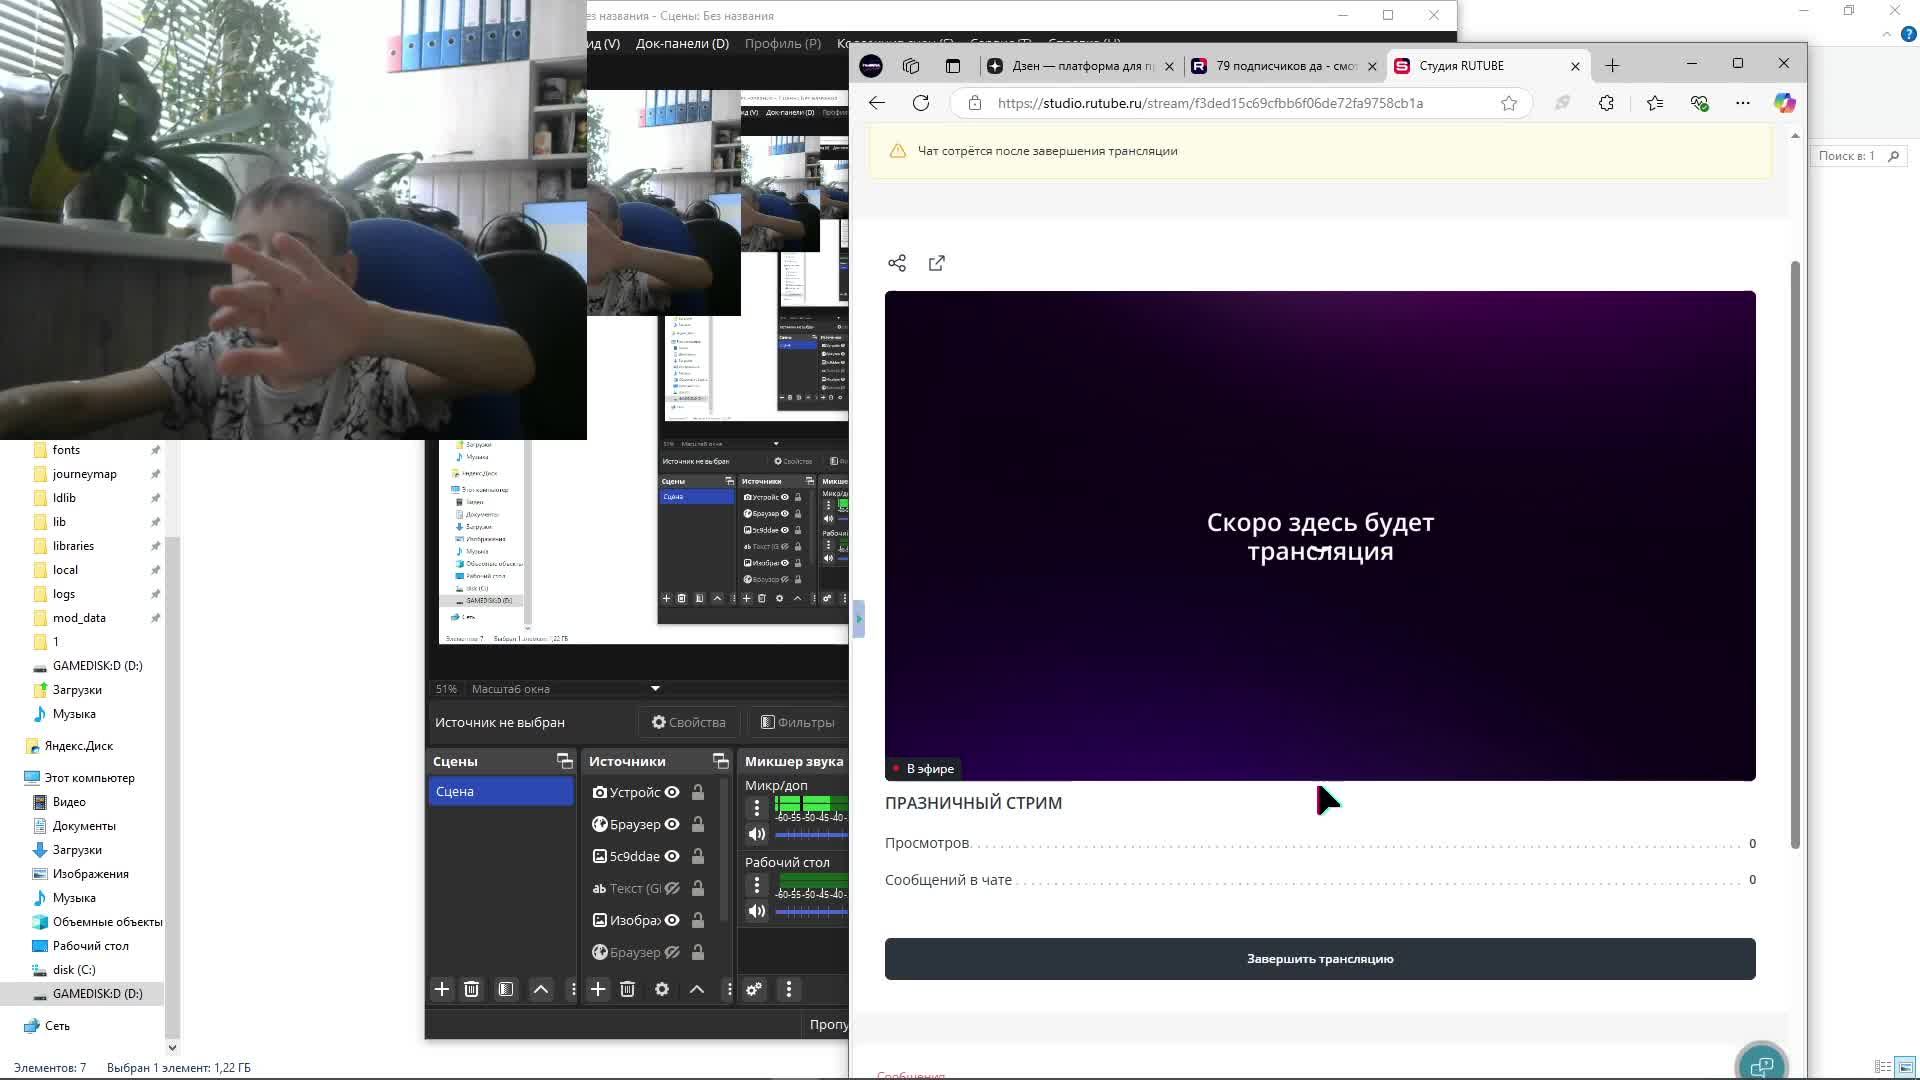Mute the Микр/доп audio speaker icon
This screenshot has height=1080, width=1920.
pos(757,834)
